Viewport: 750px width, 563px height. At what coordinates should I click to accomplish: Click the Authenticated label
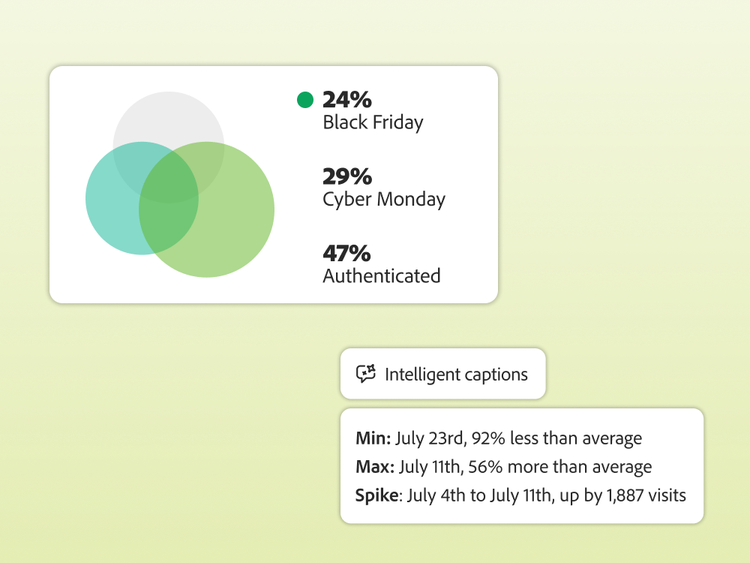click(381, 276)
